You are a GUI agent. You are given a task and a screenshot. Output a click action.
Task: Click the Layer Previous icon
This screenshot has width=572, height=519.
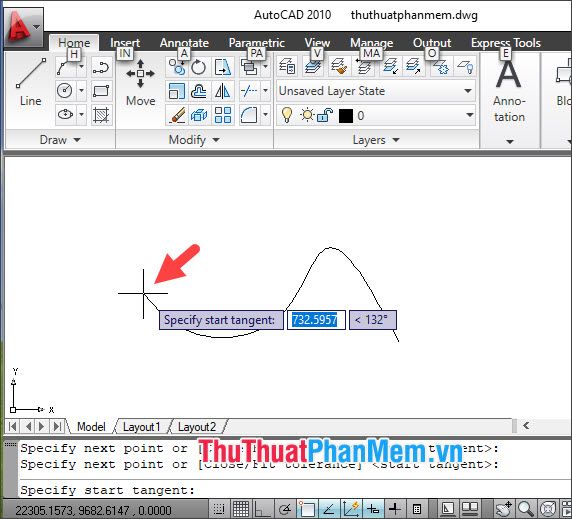coord(364,67)
